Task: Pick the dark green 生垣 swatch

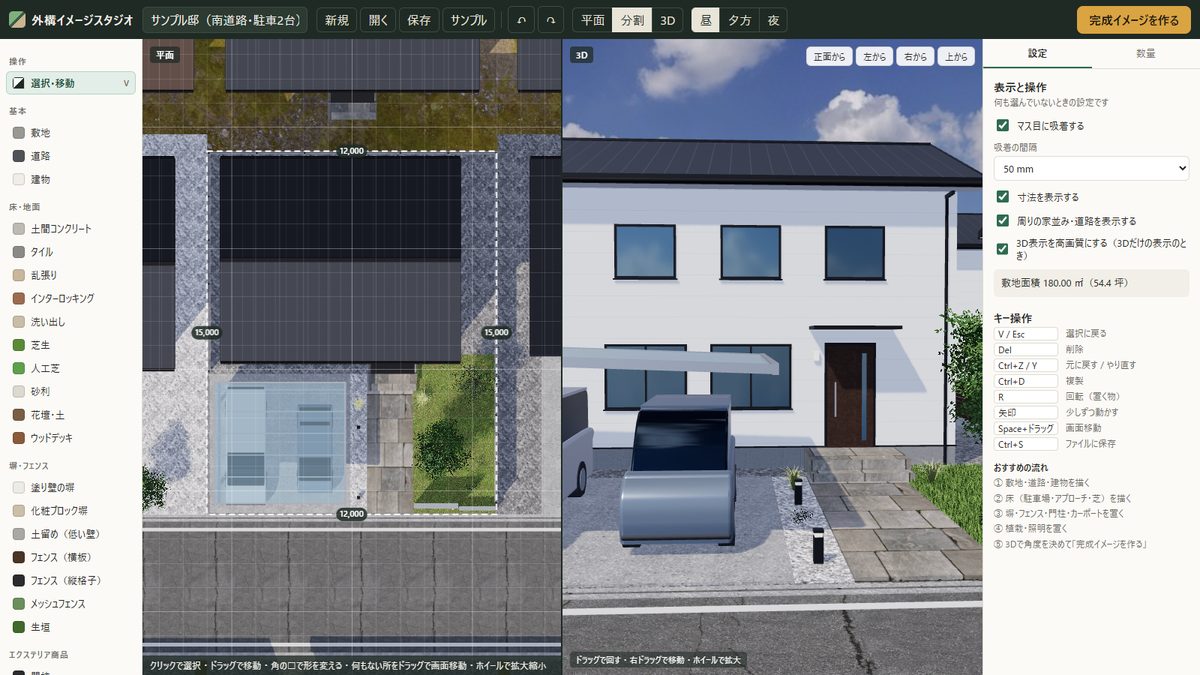Action: (19, 627)
